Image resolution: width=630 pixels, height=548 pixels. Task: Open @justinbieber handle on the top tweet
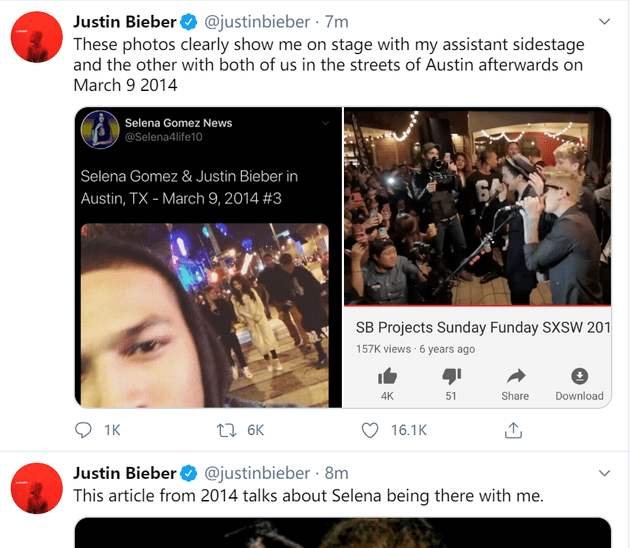tap(257, 21)
